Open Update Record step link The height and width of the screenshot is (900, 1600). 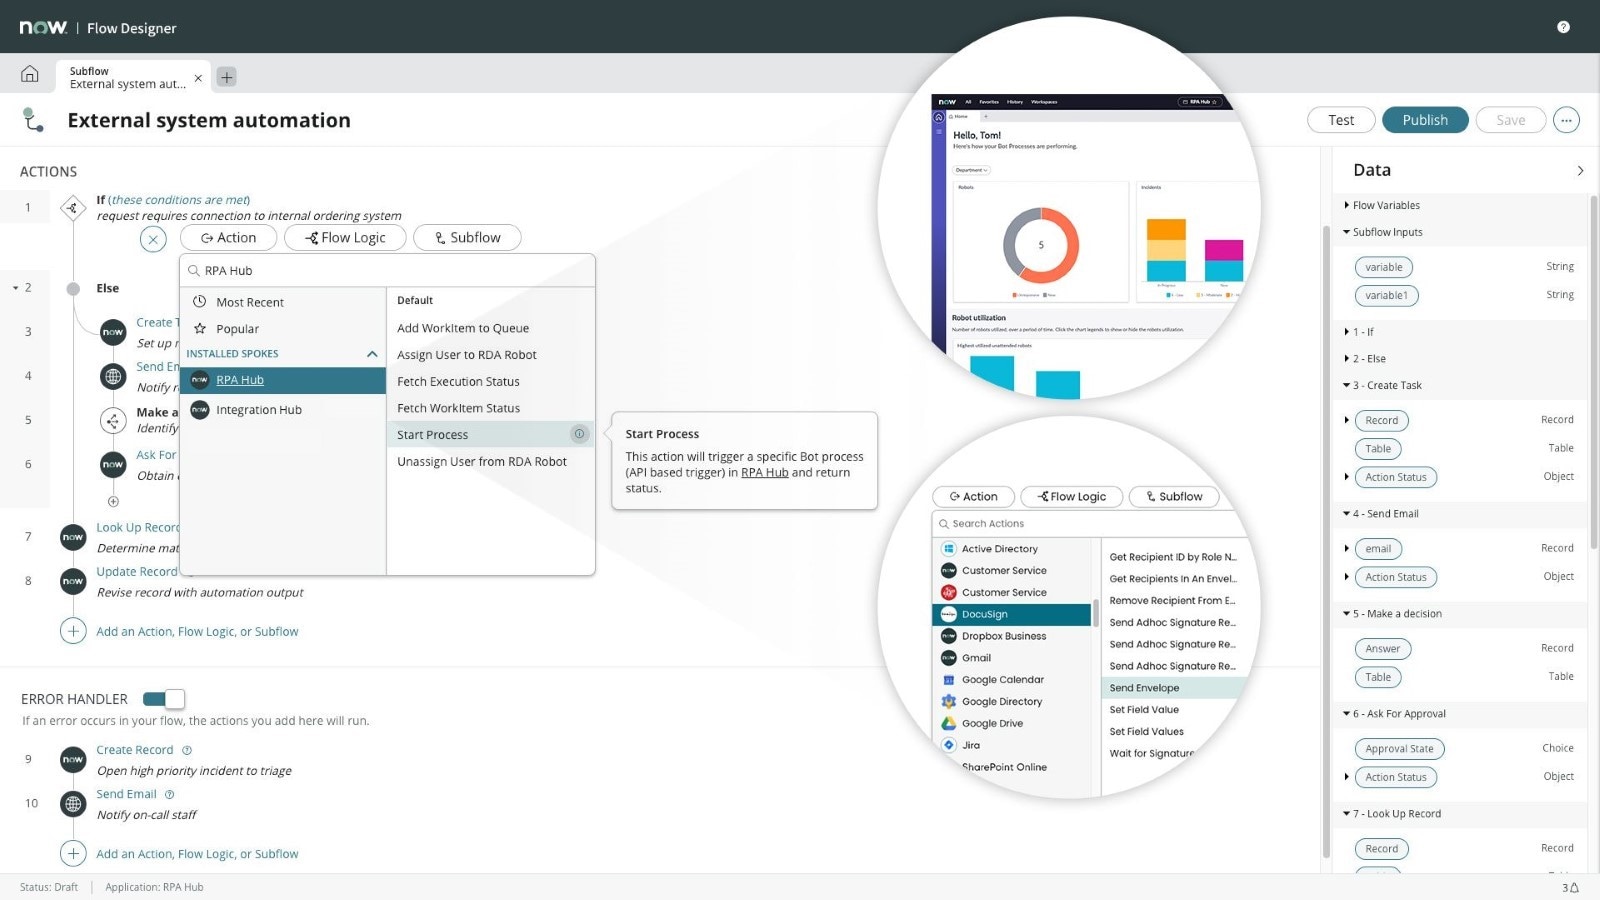click(x=137, y=572)
